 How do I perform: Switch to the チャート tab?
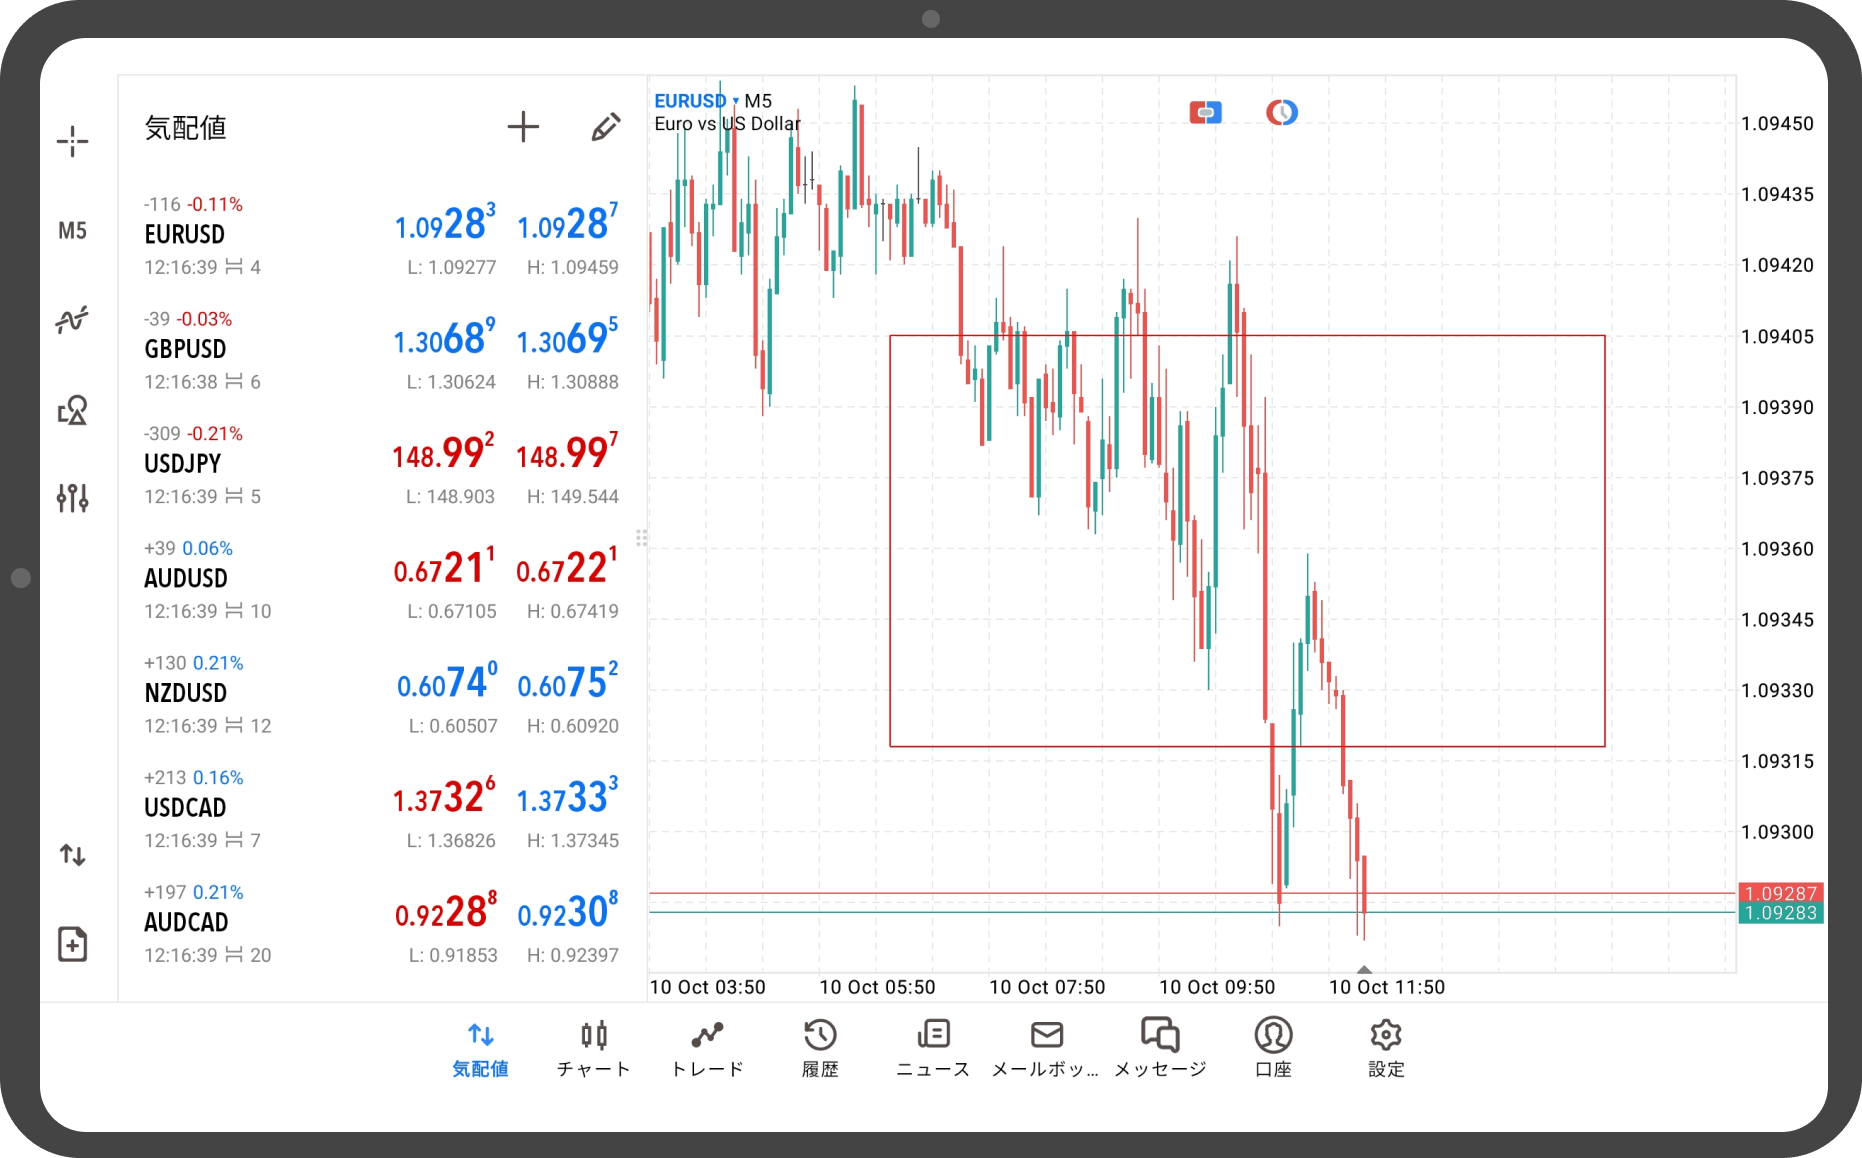[x=594, y=1047]
